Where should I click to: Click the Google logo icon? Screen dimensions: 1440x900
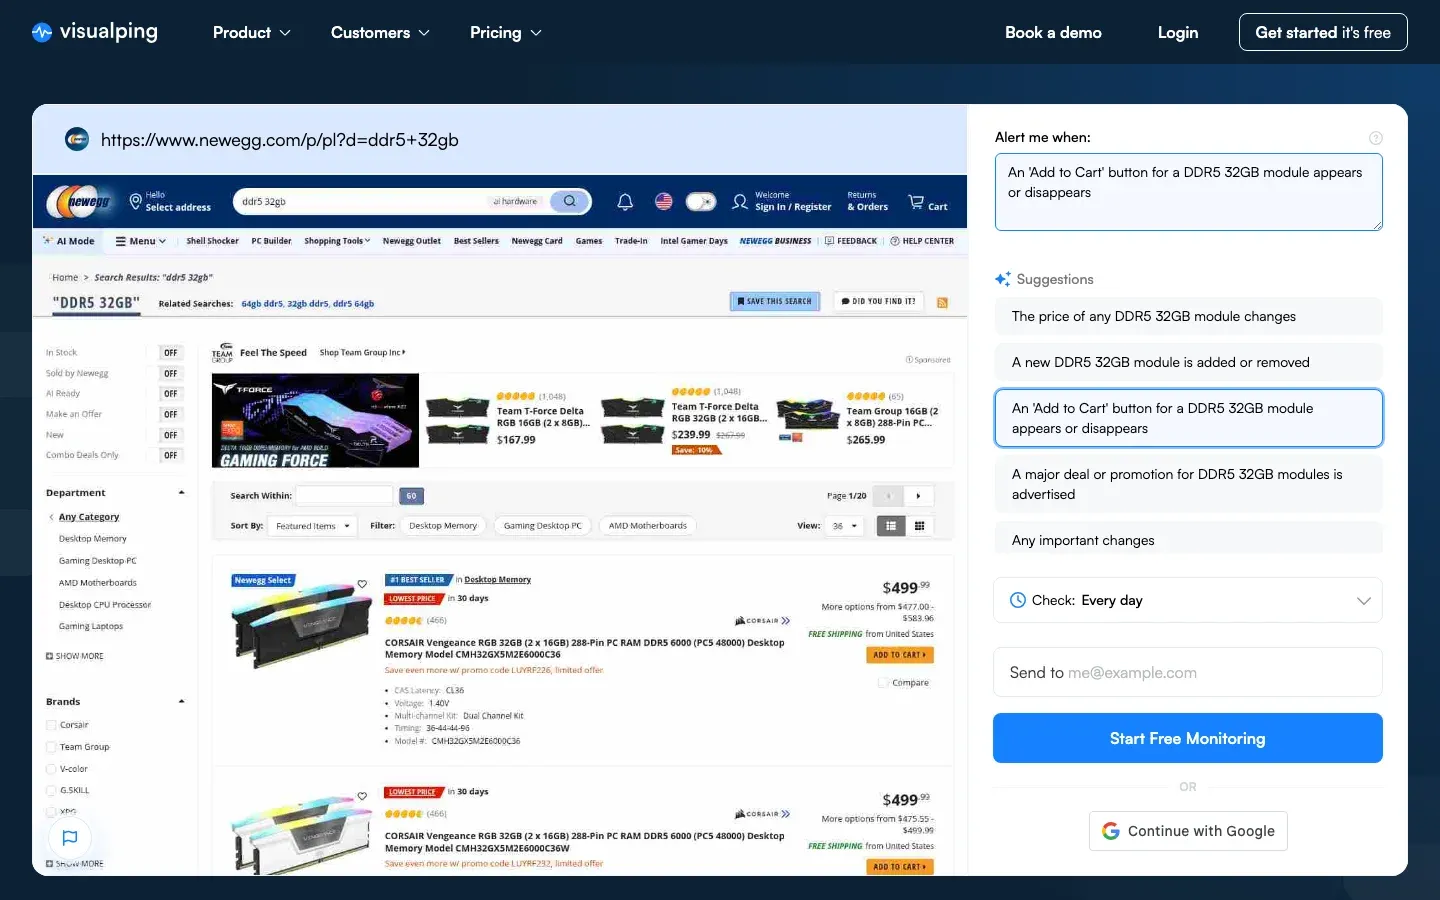pyautogui.click(x=1111, y=831)
